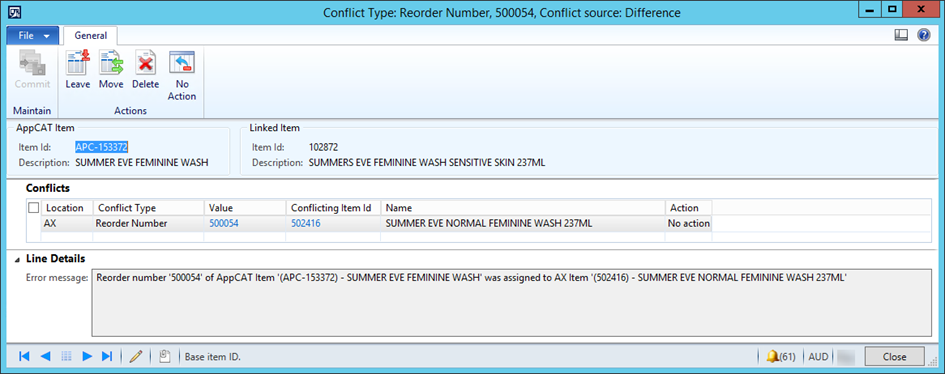The width and height of the screenshot is (945, 374).
Task: Click the Conflicting Item Id column header
Action: (333, 208)
